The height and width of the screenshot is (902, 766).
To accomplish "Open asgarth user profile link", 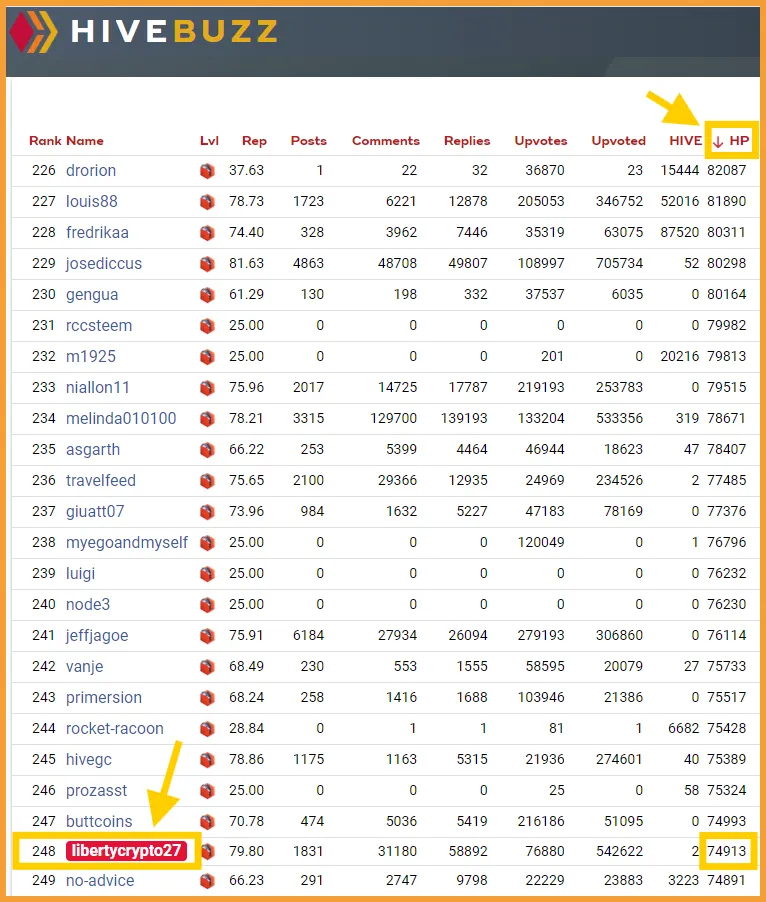I will point(93,449).
